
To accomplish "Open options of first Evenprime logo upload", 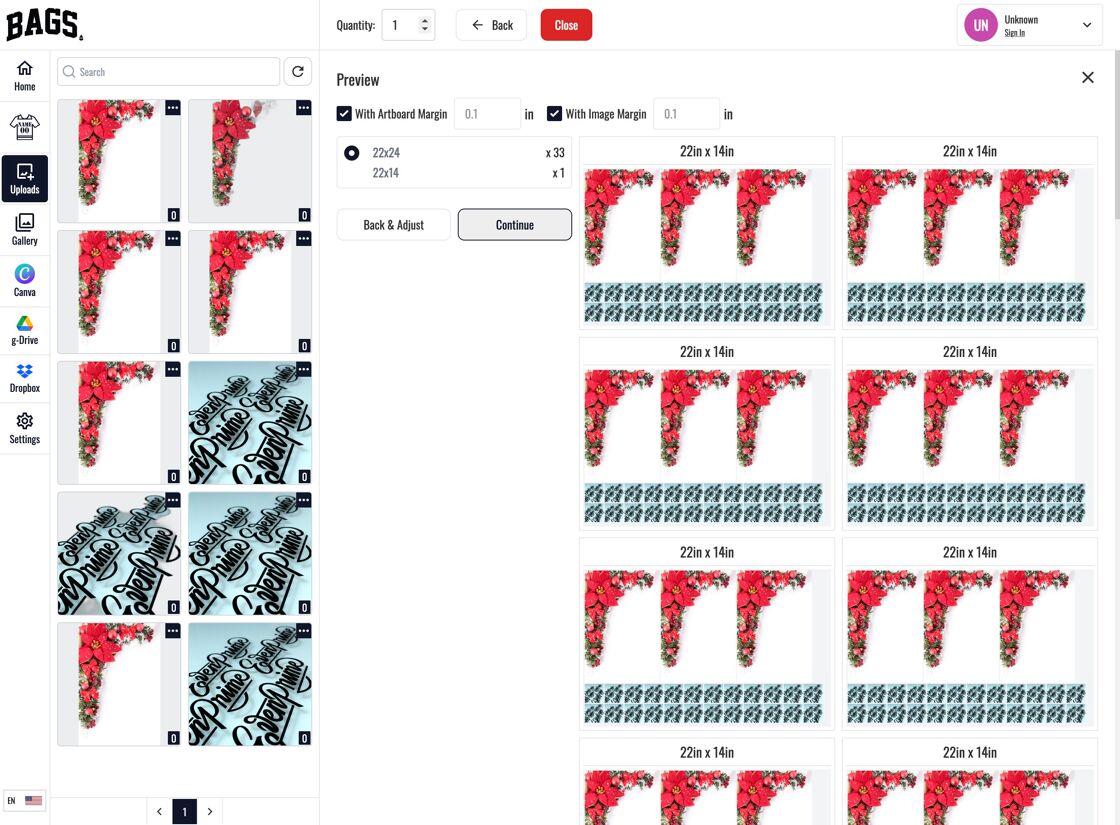I will [304, 369].
